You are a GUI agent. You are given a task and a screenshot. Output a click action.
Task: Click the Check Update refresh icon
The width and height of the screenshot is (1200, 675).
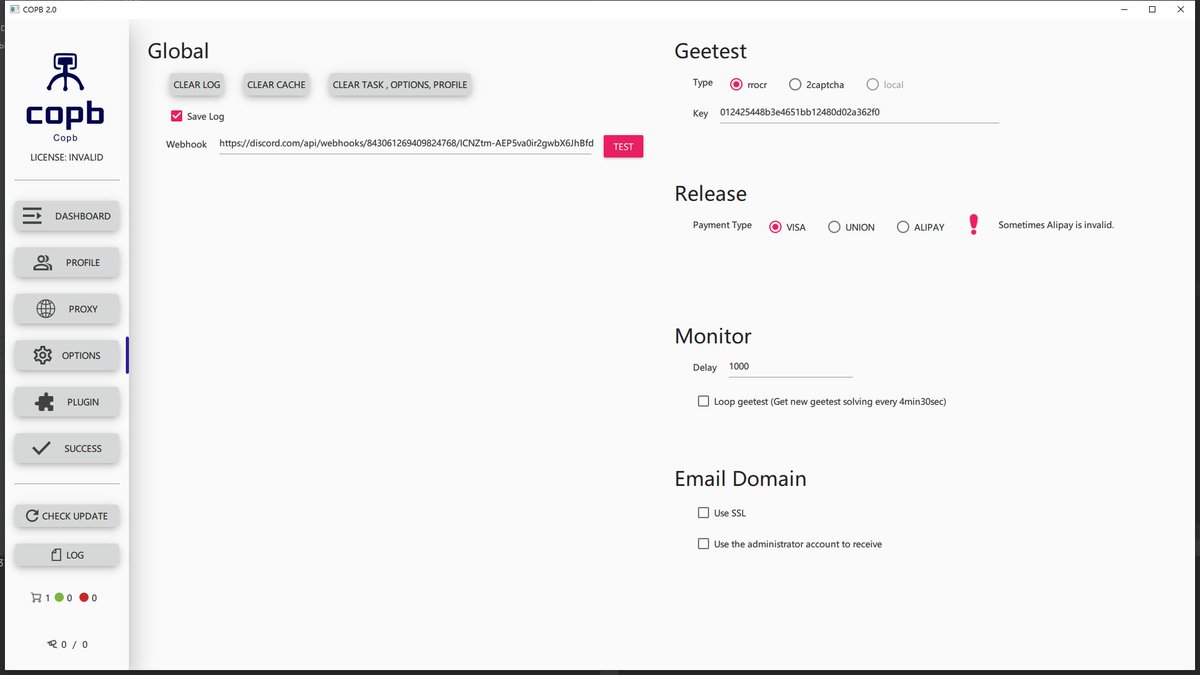[32, 516]
